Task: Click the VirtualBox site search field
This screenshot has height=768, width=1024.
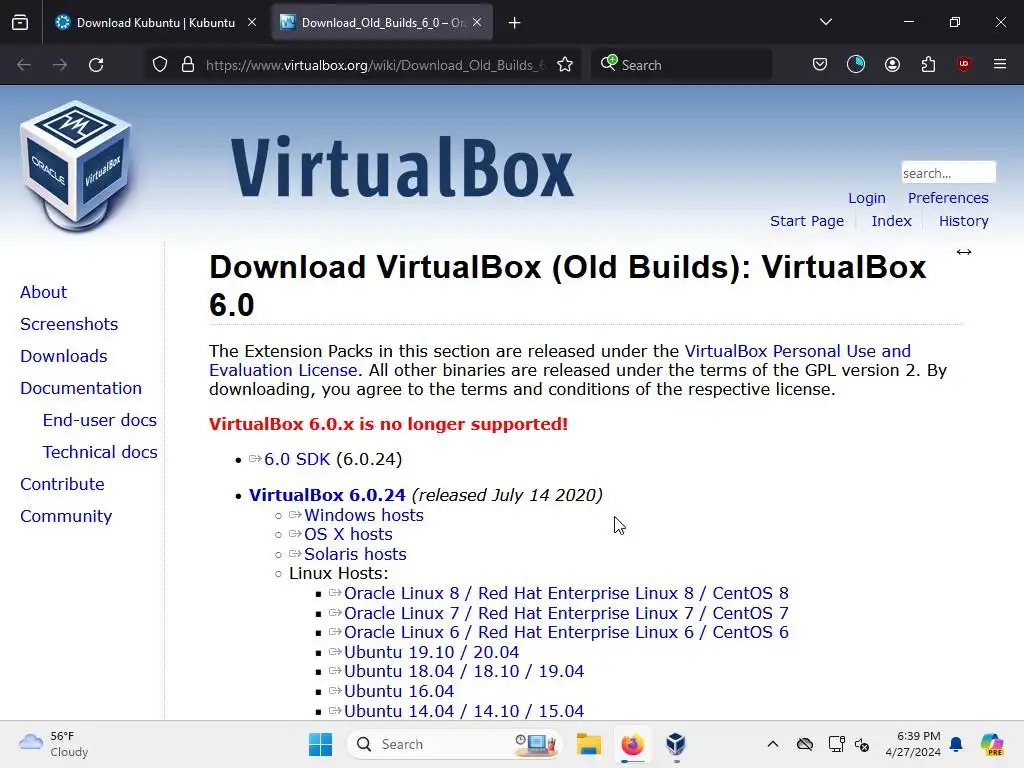Action: 948,173
